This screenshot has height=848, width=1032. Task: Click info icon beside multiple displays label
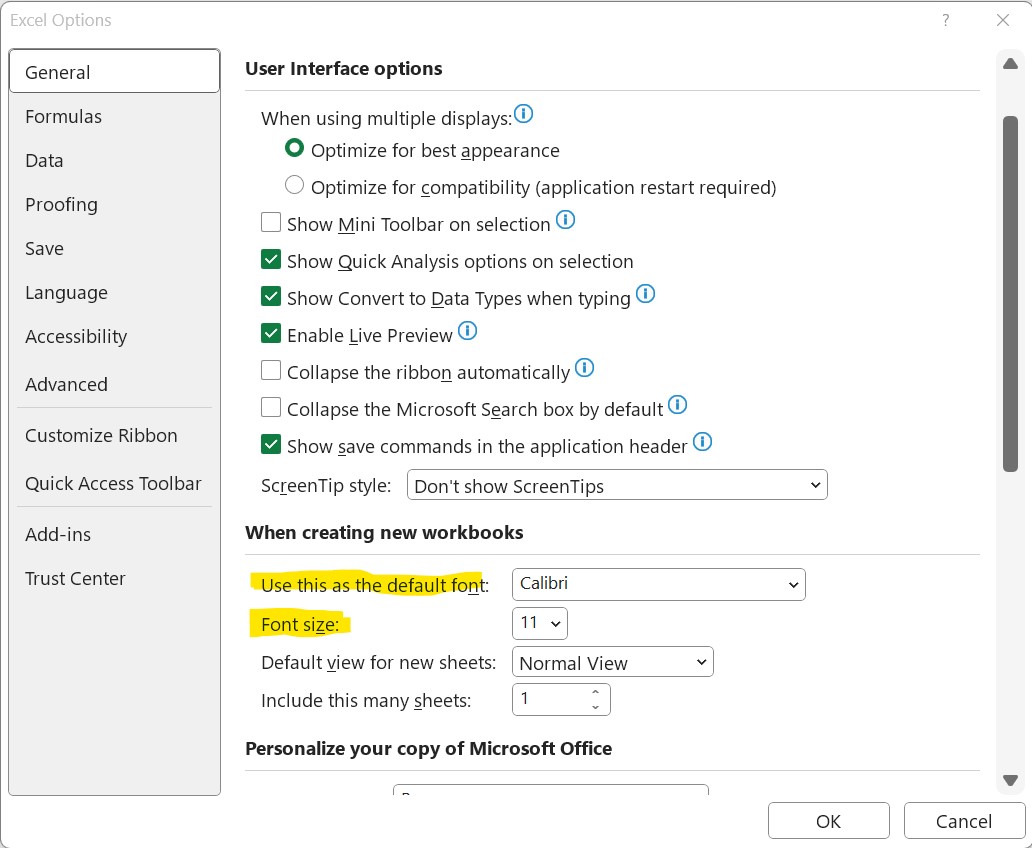point(523,115)
